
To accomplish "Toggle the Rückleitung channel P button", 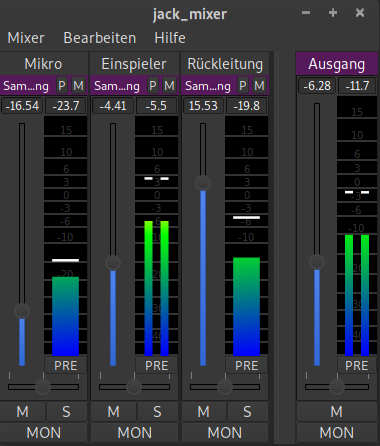I will [x=243, y=86].
